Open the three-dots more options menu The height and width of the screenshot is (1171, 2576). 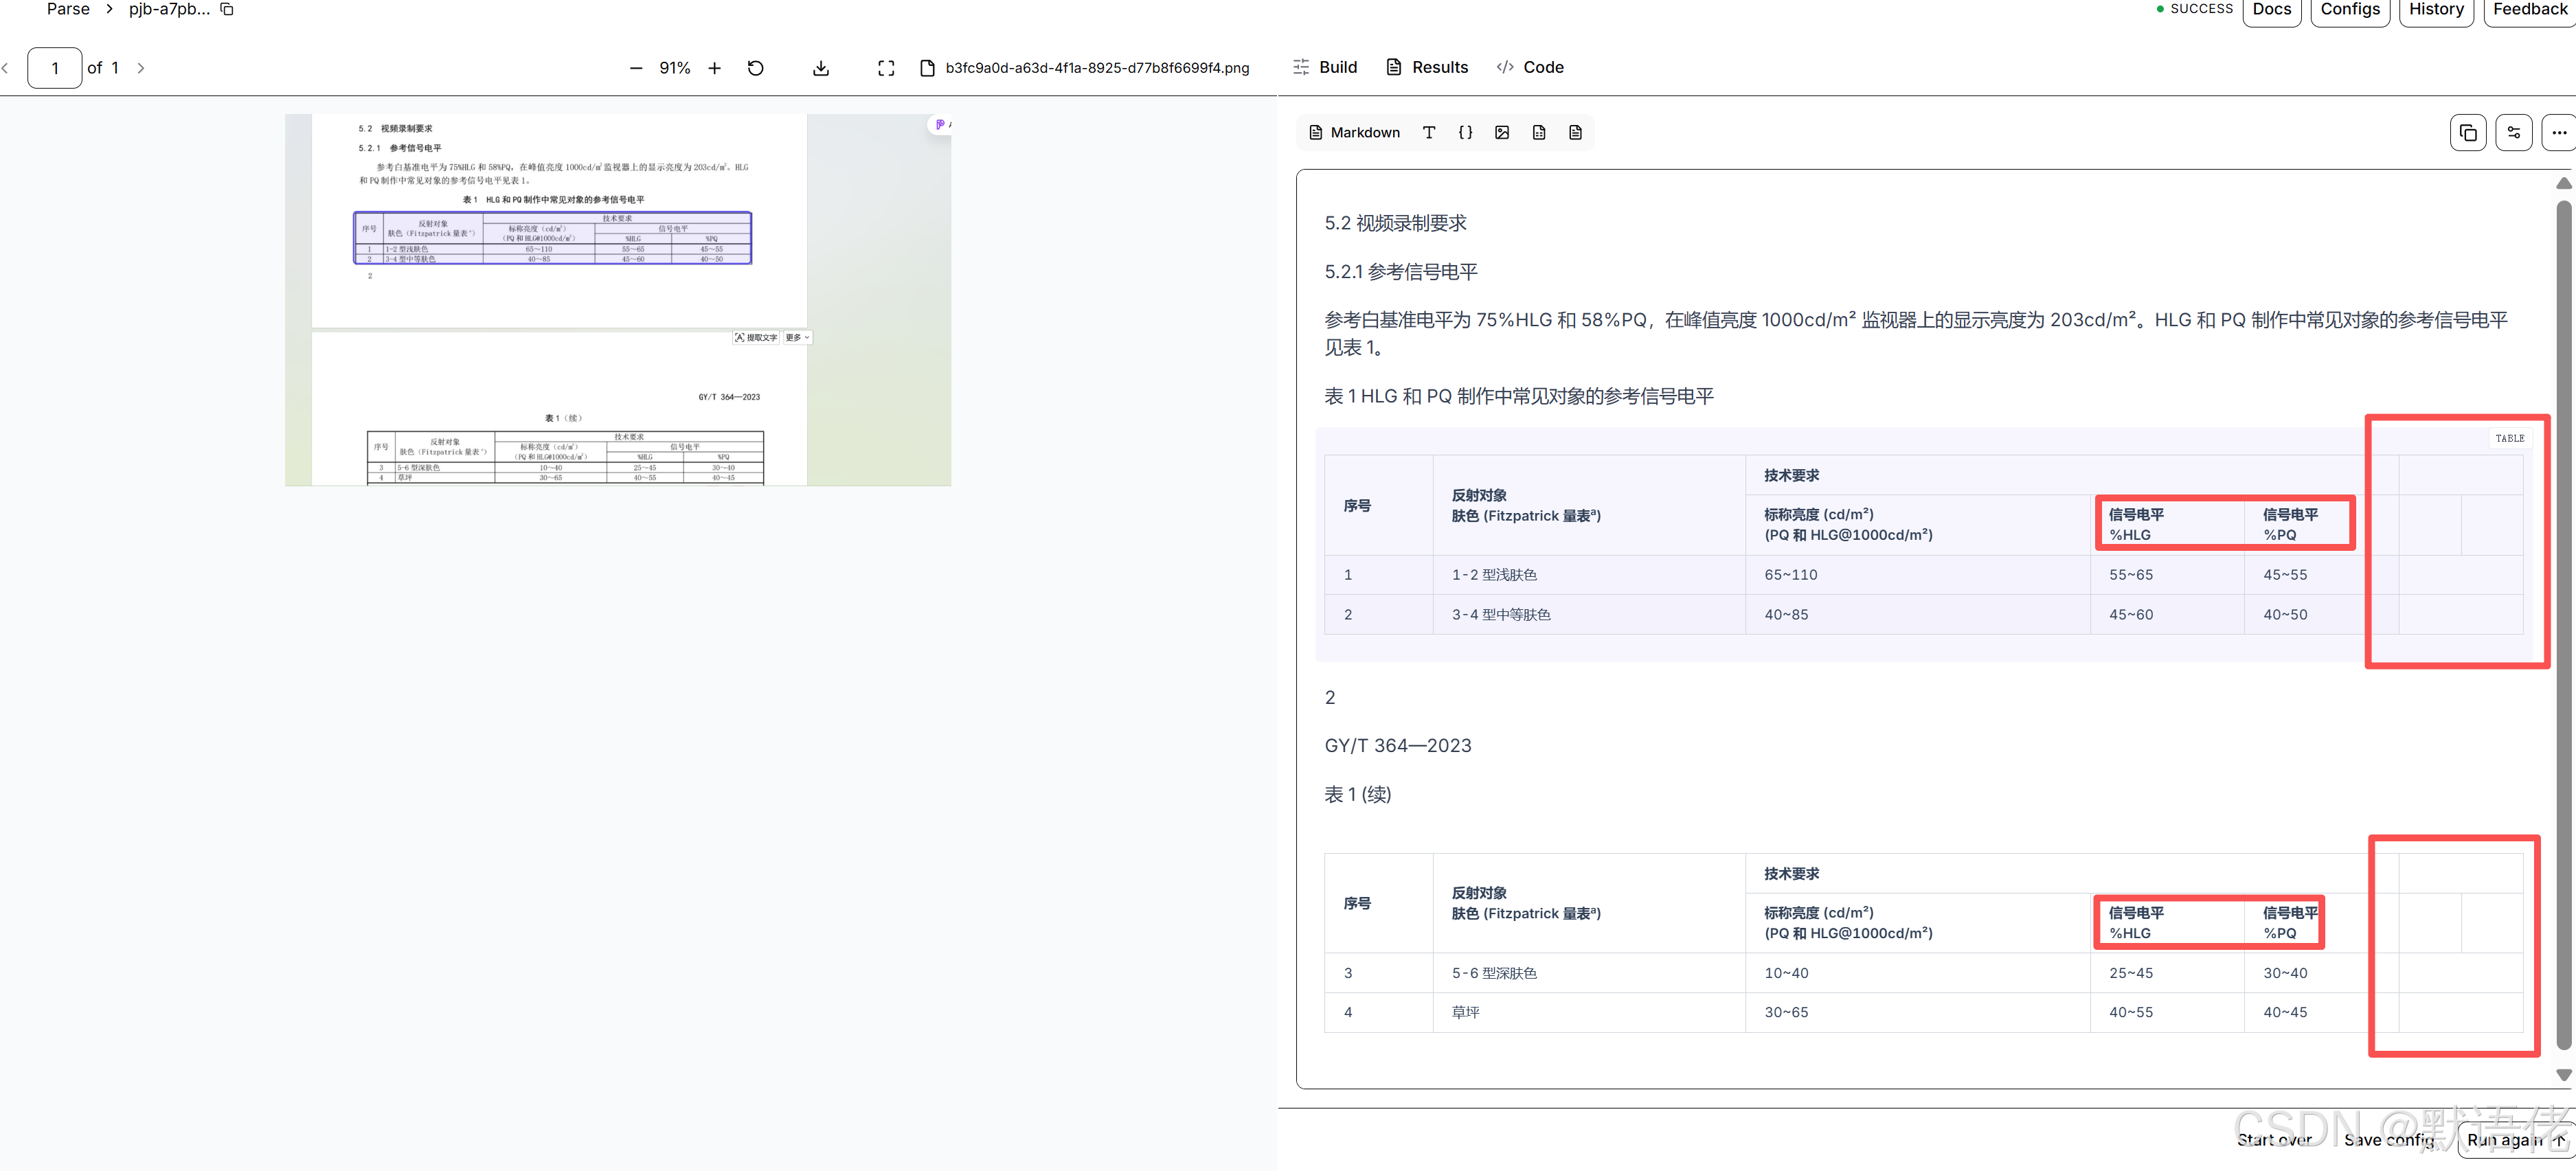click(x=2559, y=132)
